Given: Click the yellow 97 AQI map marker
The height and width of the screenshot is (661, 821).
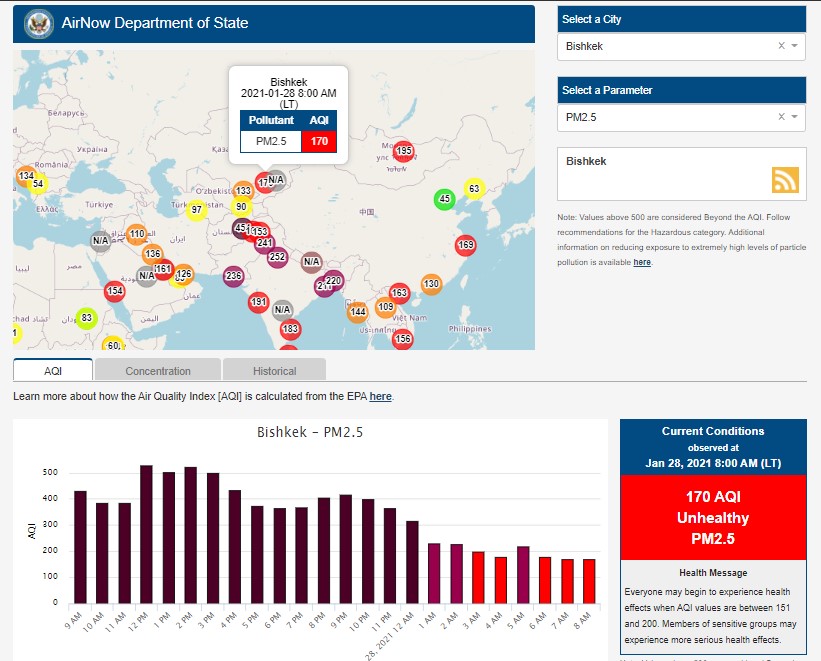Looking at the screenshot, I should point(197,210).
